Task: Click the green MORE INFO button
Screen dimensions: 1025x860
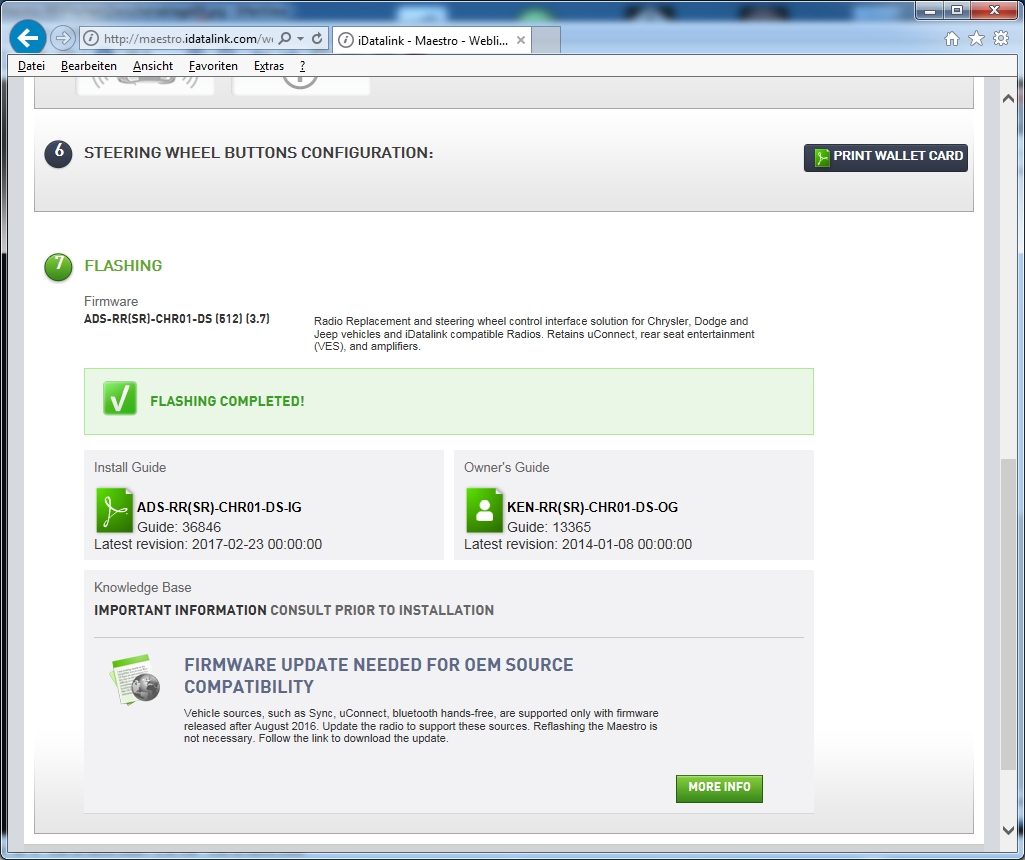Action: [x=719, y=788]
